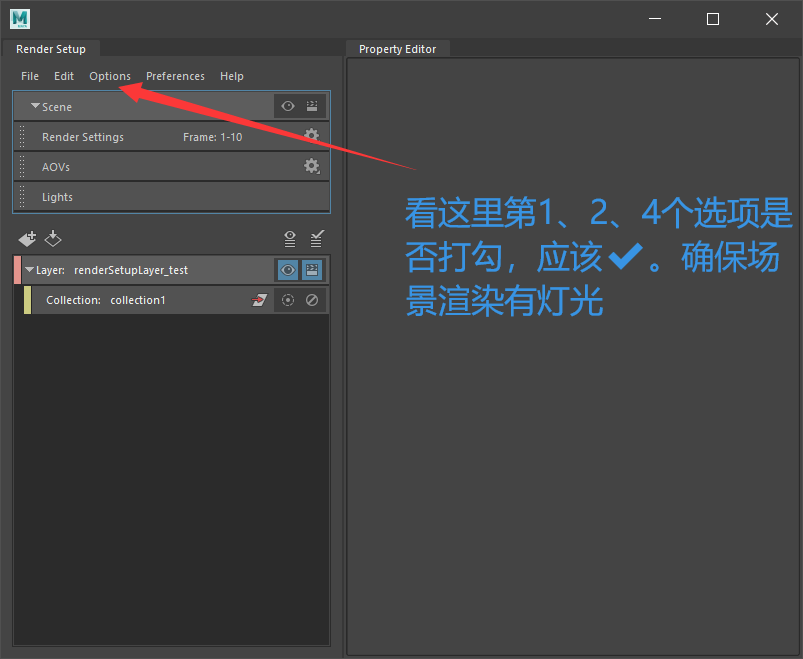This screenshot has height=659, width=803.
Task: Click the drag handle beside Render Settings
Action: 22,137
